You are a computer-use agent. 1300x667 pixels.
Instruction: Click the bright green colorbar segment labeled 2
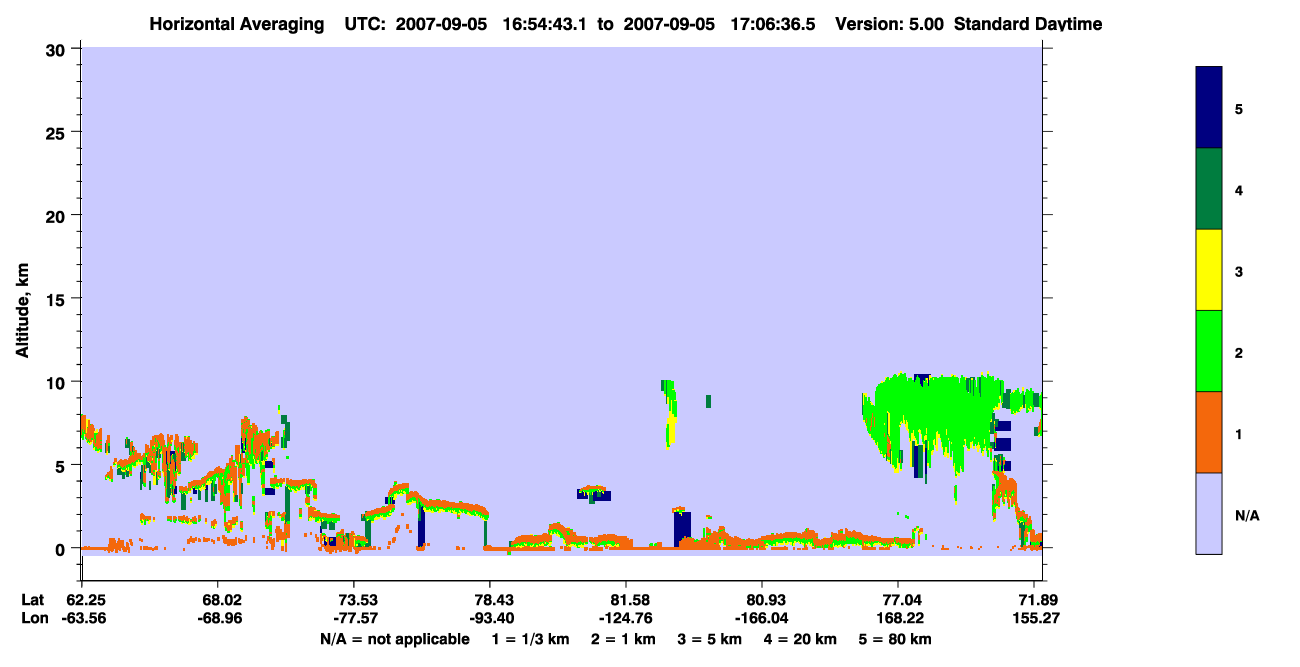click(x=1209, y=351)
